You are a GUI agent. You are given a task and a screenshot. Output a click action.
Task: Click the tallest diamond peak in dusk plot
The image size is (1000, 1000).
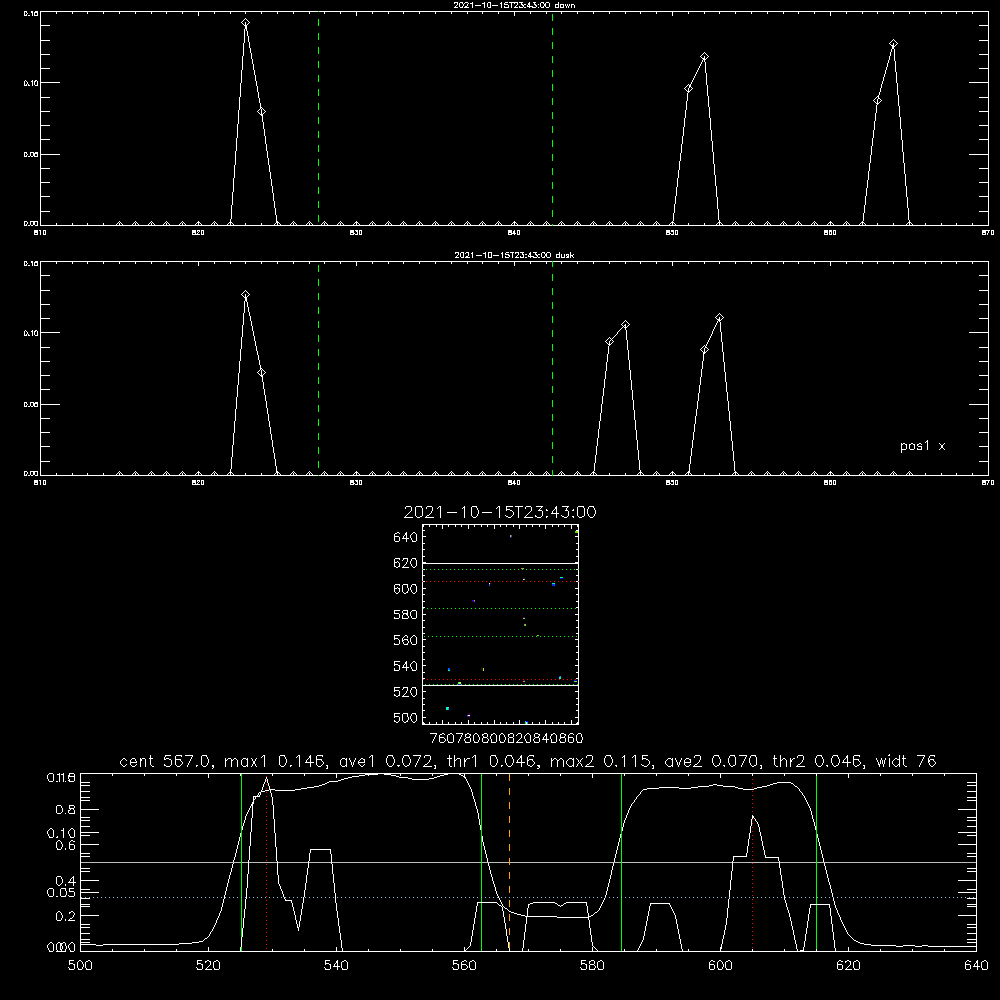click(x=246, y=295)
